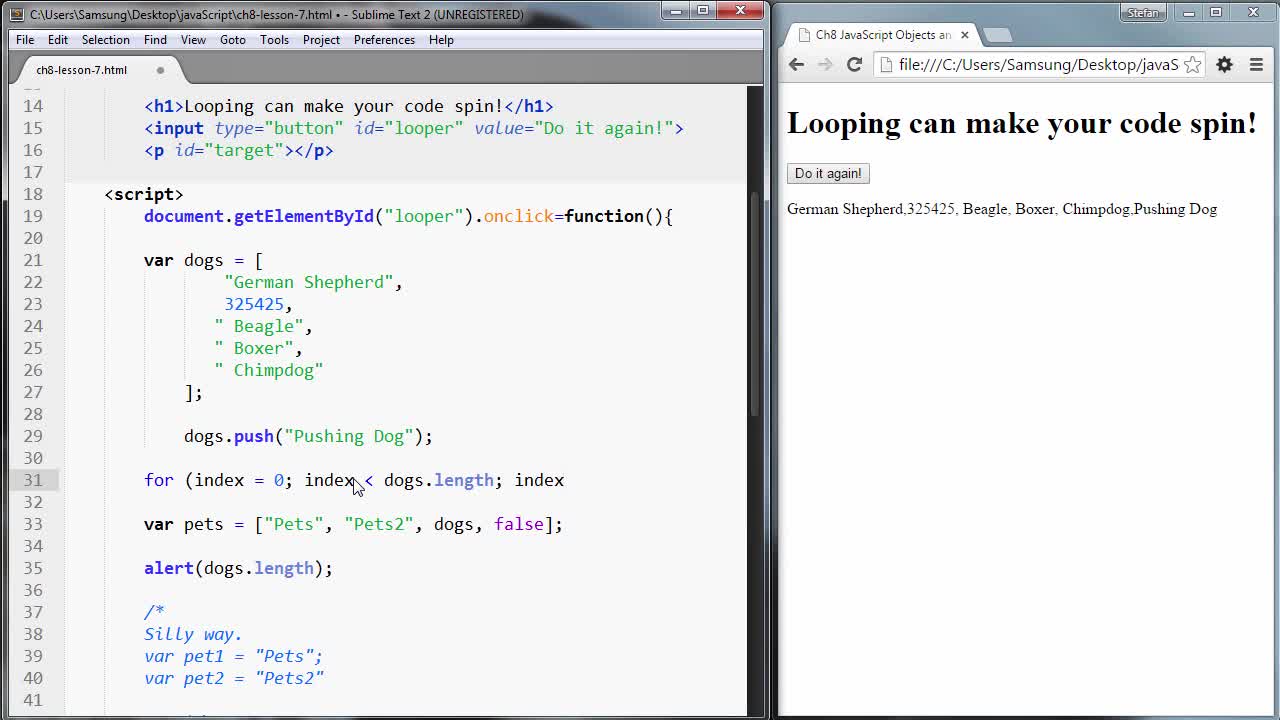The width and height of the screenshot is (1280, 720).
Task: Click the false keyword on line 33
Action: click(x=518, y=524)
